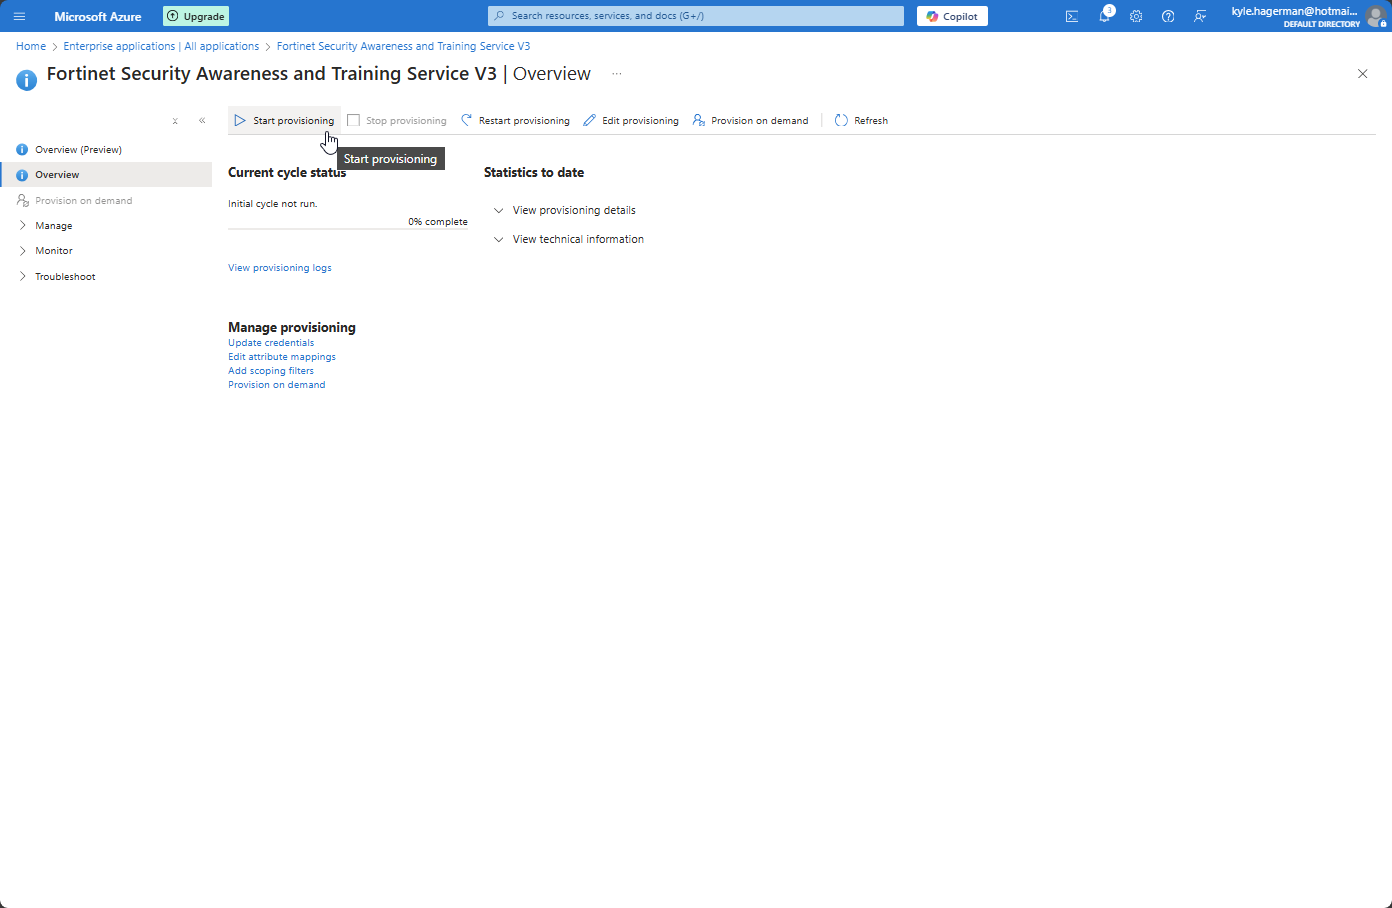The width and height of the screenshot is (1392, 908).
Task: Collapse the left navigation double chevron
Action: point(202,120)
